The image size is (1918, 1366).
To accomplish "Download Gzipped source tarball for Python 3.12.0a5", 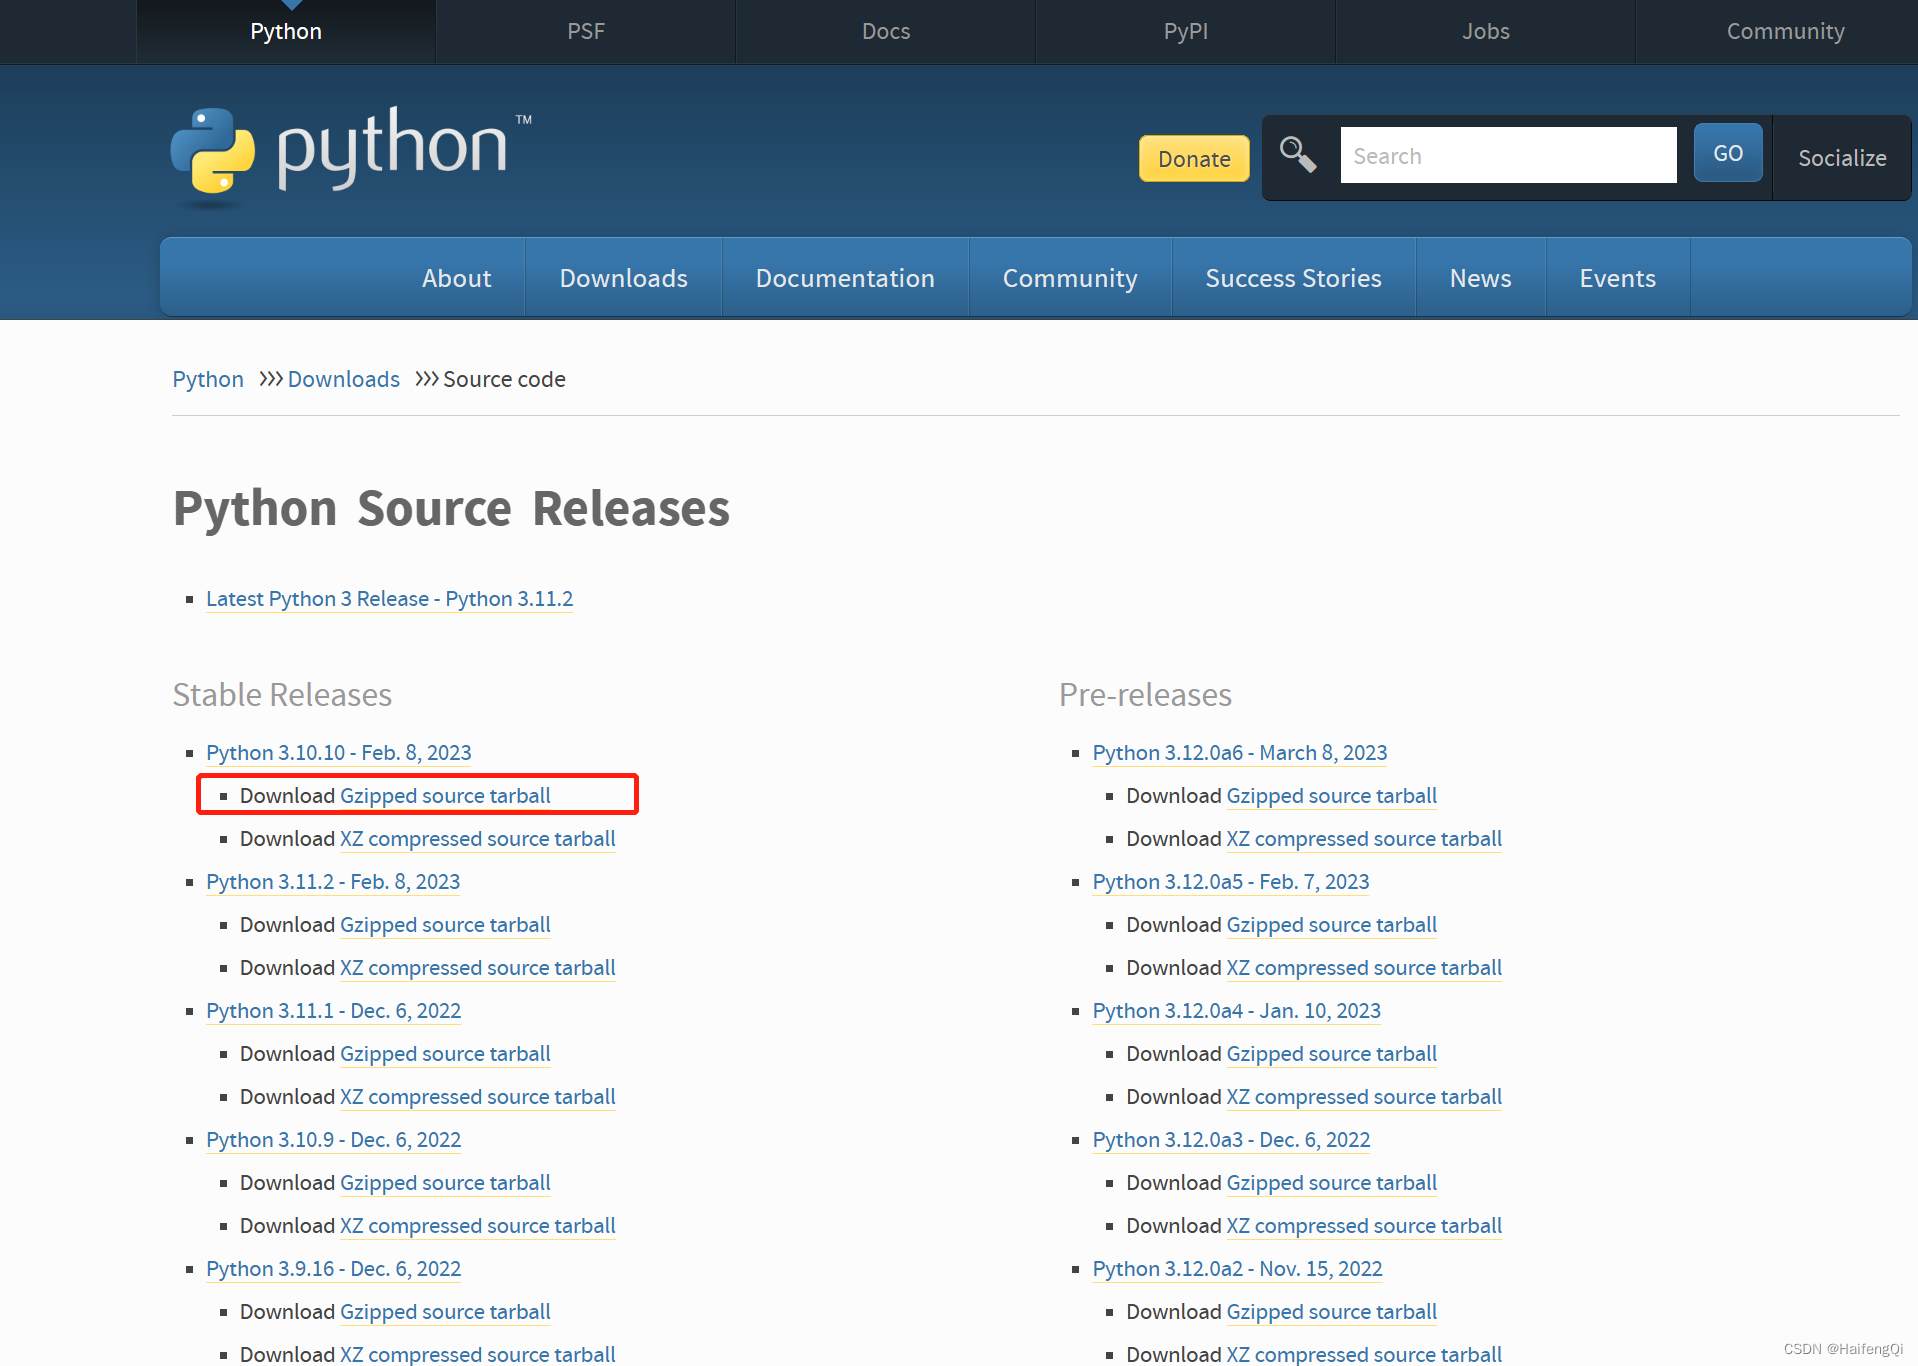I will (1331, 925).
